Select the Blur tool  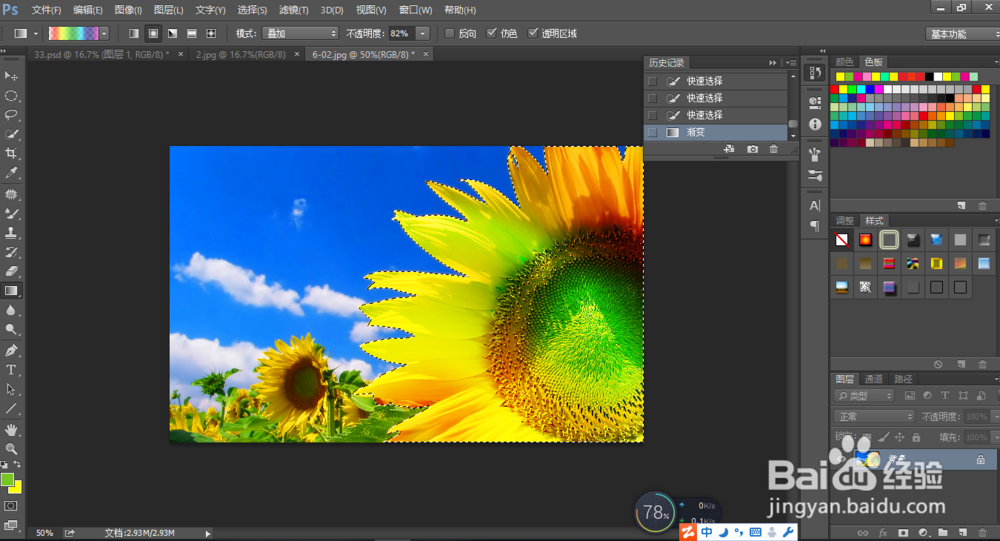click(x=11, y=310)
